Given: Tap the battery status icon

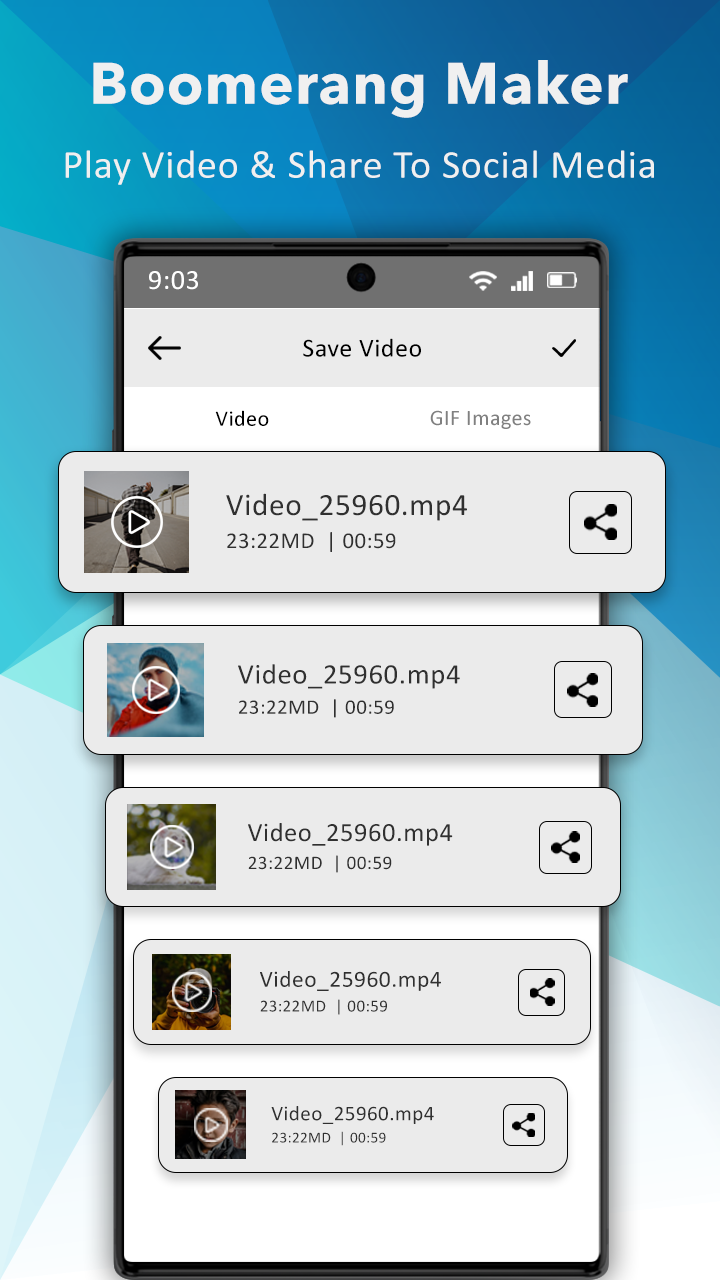Looking at the screenshot, I should (x=562, y=281).
